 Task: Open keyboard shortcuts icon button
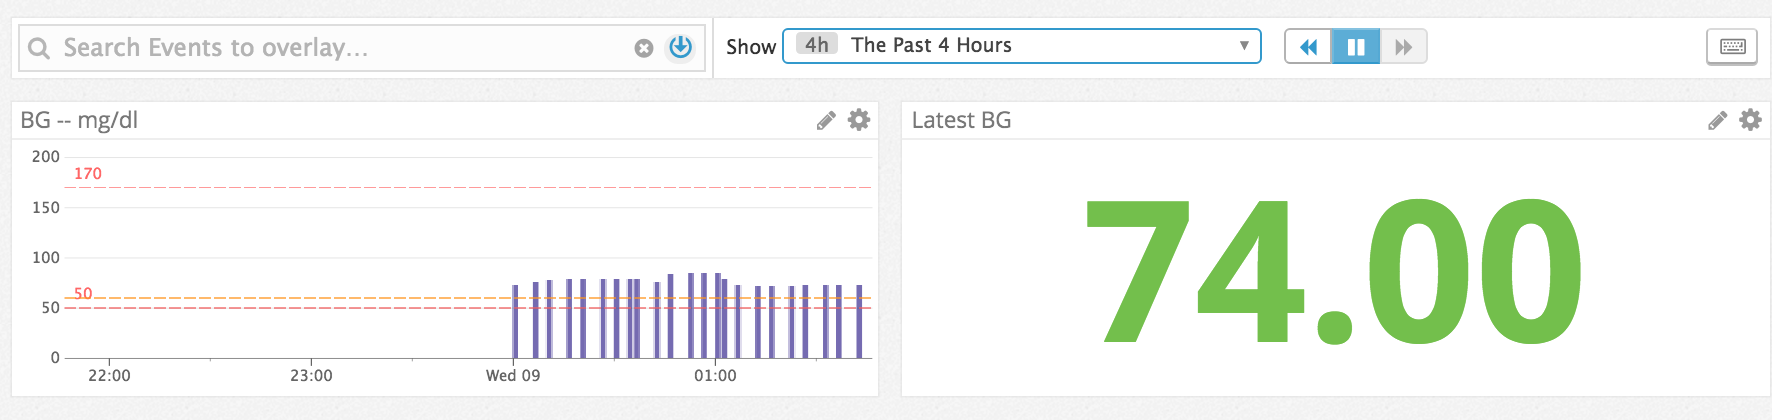tap(1732, 46)
